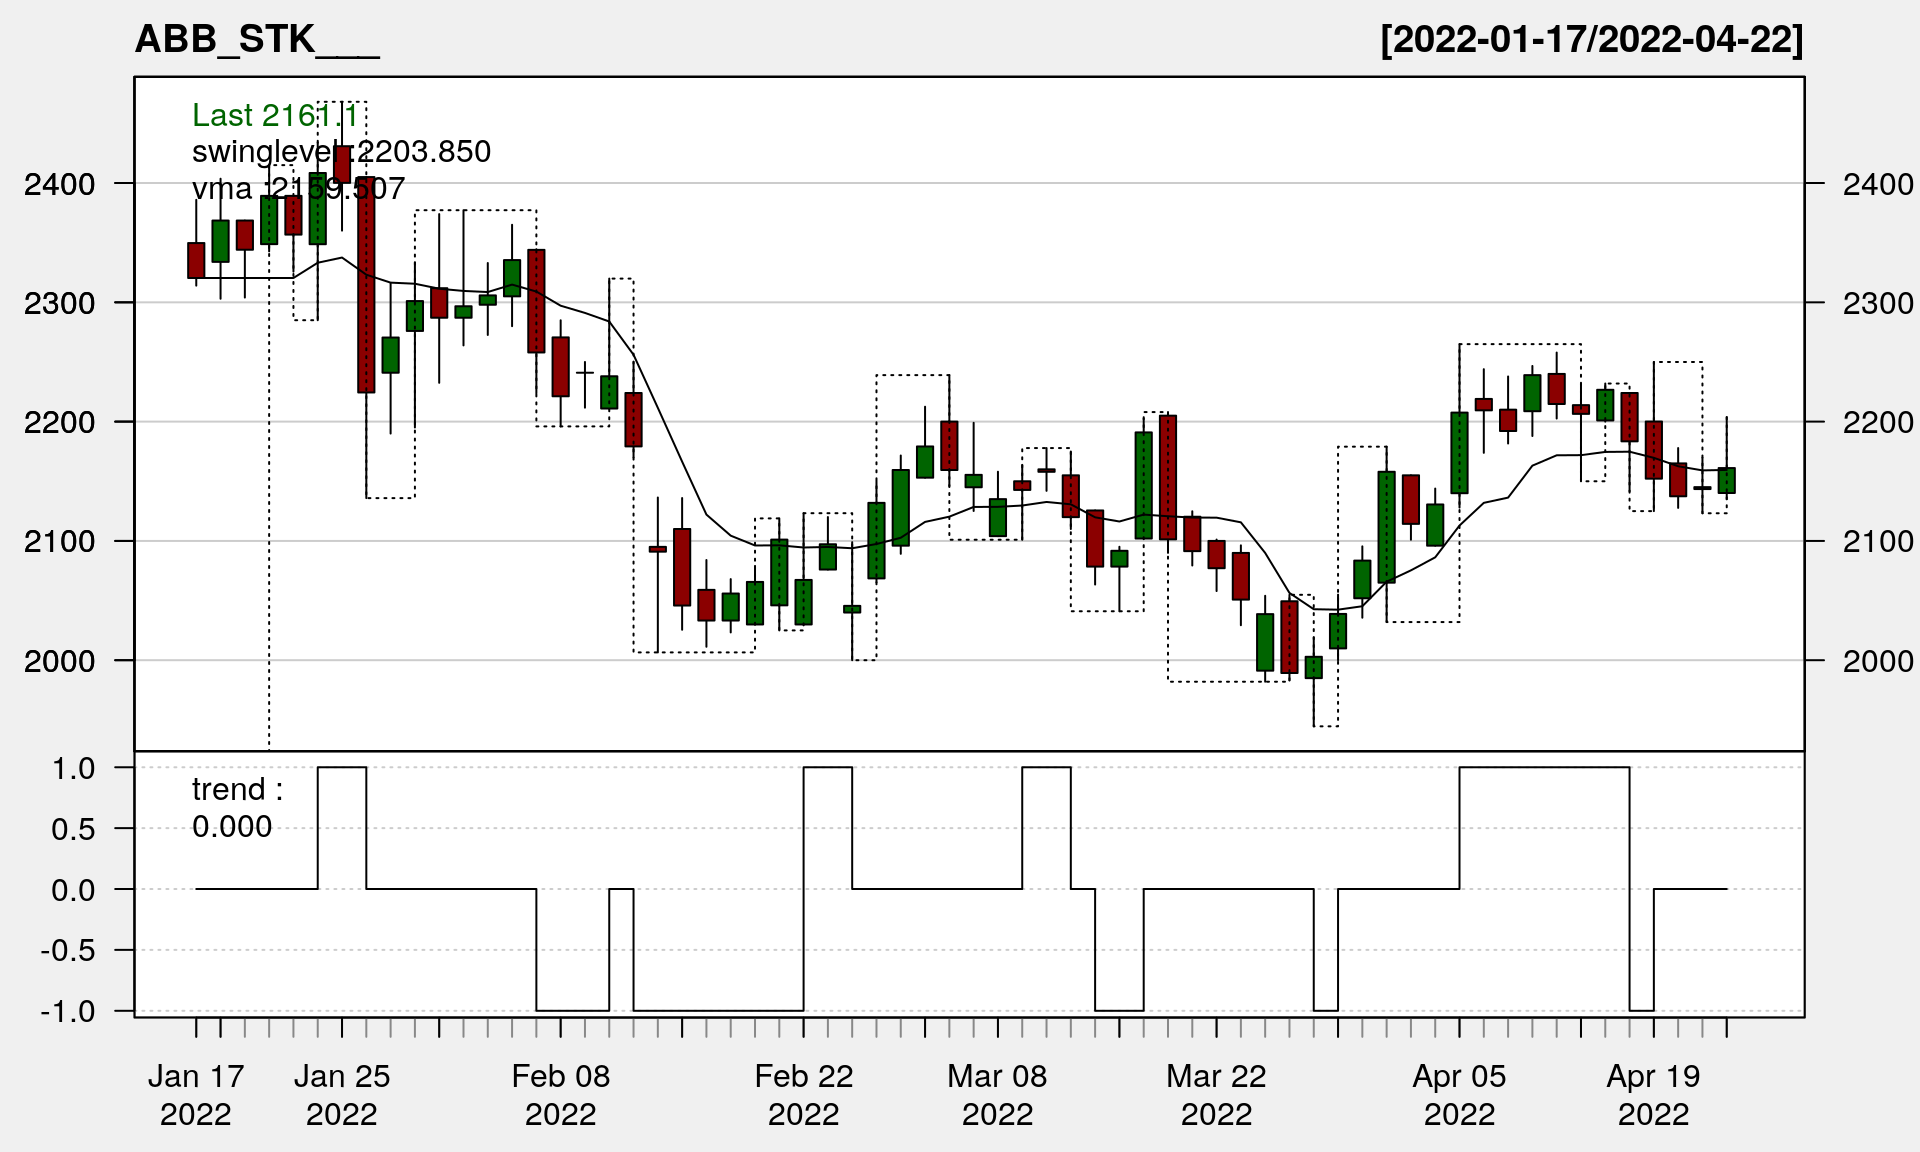This screenshot has height=1152, width=1920.
Task: Click the 0.5 trend axis label
Action: (73, 829)
